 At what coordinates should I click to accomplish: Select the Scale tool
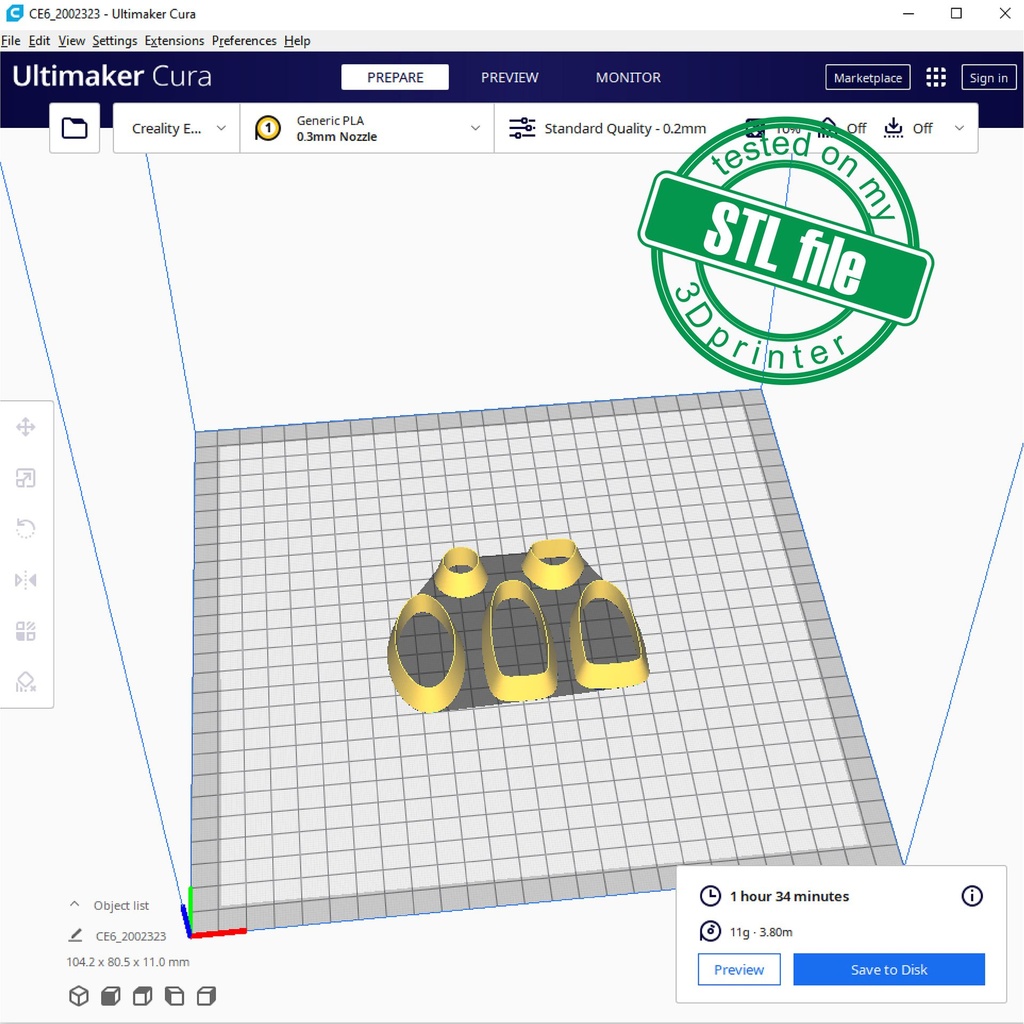point(26,479)
